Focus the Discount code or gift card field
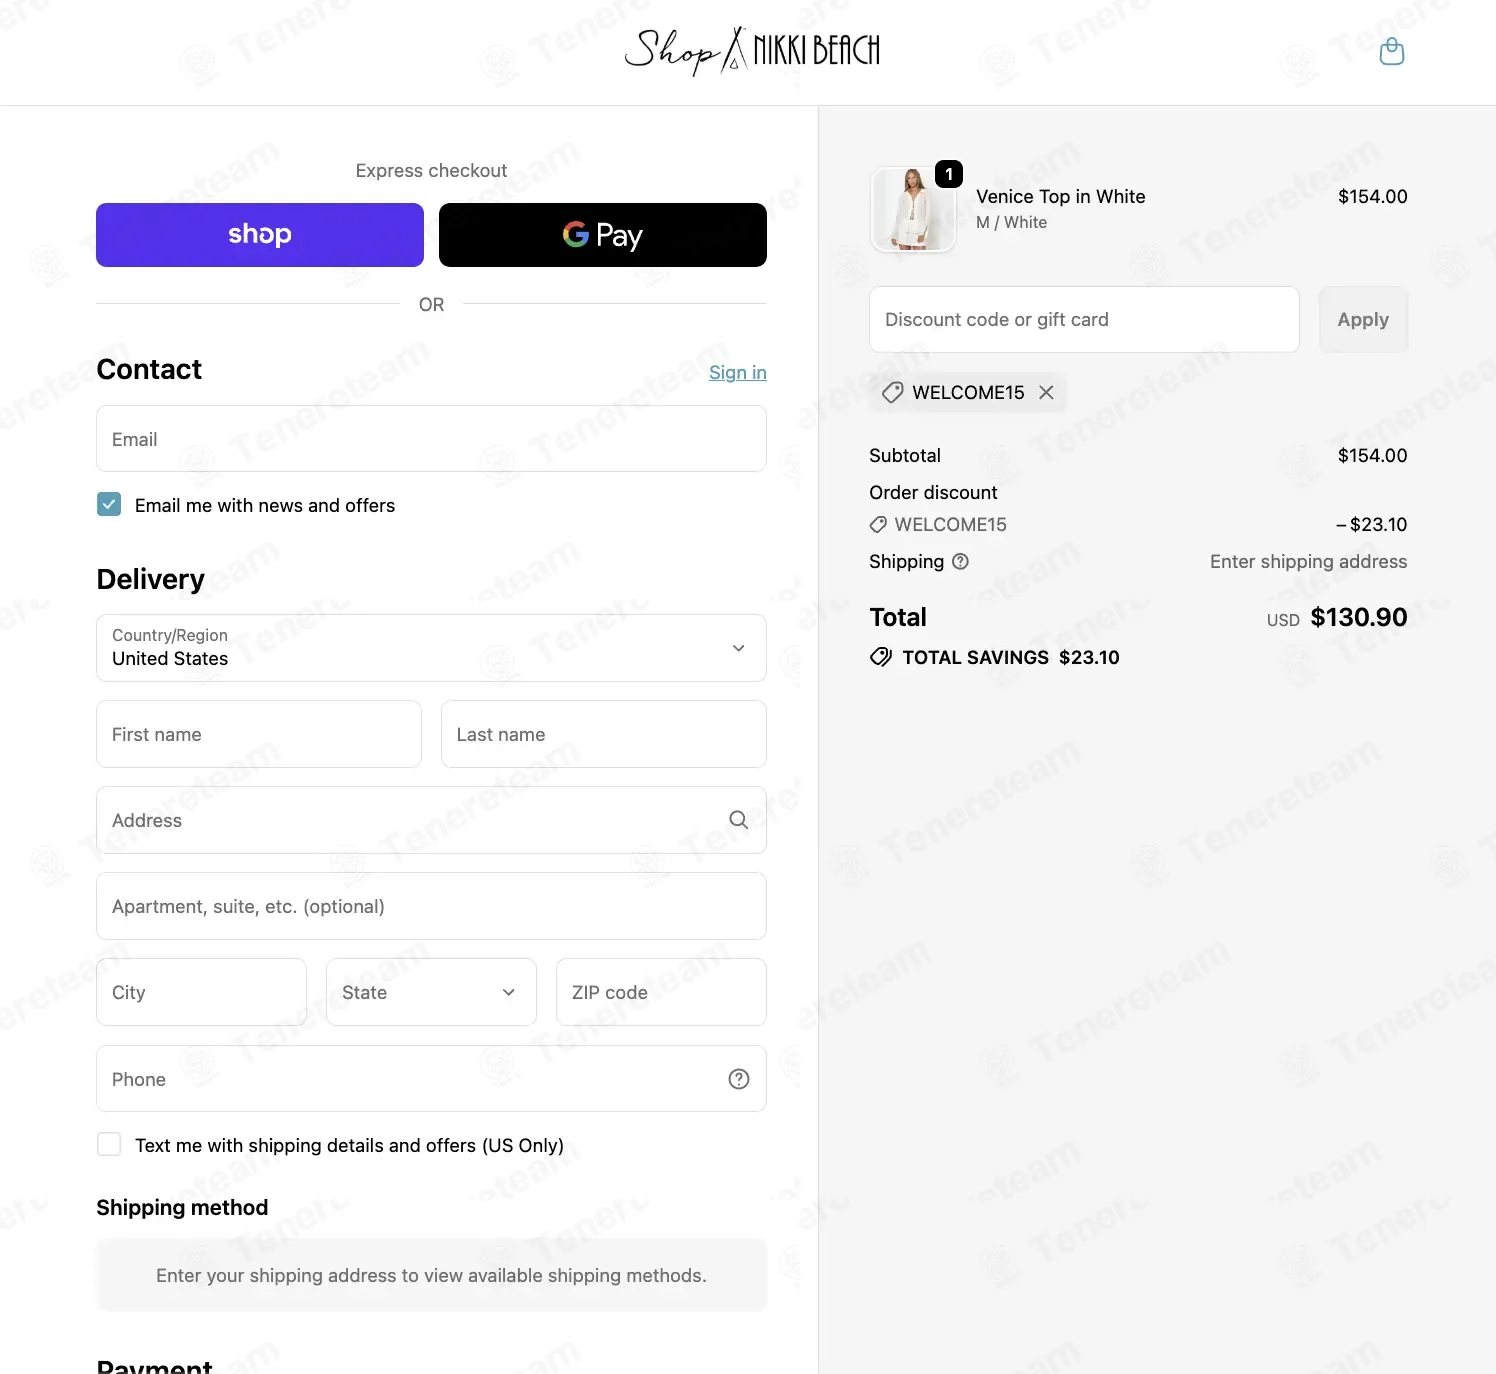Viewport: 1496px width, 1374px height. point(1084,320)
